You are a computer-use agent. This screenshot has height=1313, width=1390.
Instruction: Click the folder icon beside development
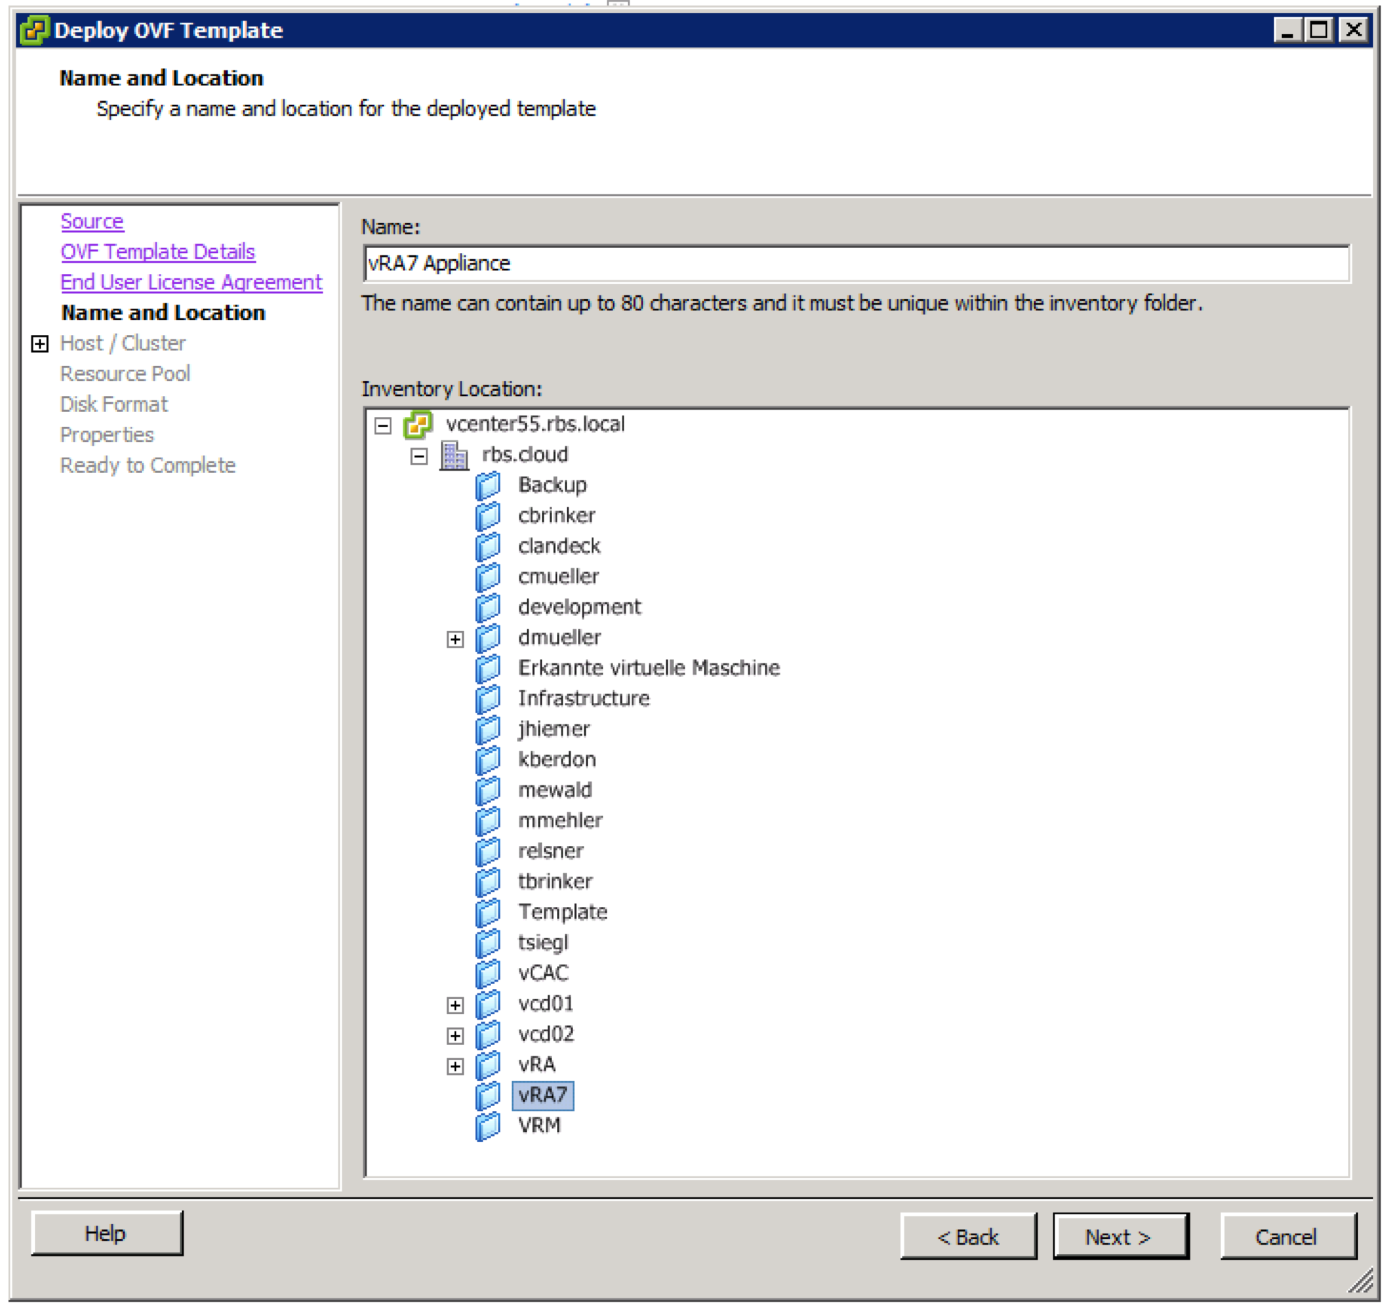click(x=488, y=608)
